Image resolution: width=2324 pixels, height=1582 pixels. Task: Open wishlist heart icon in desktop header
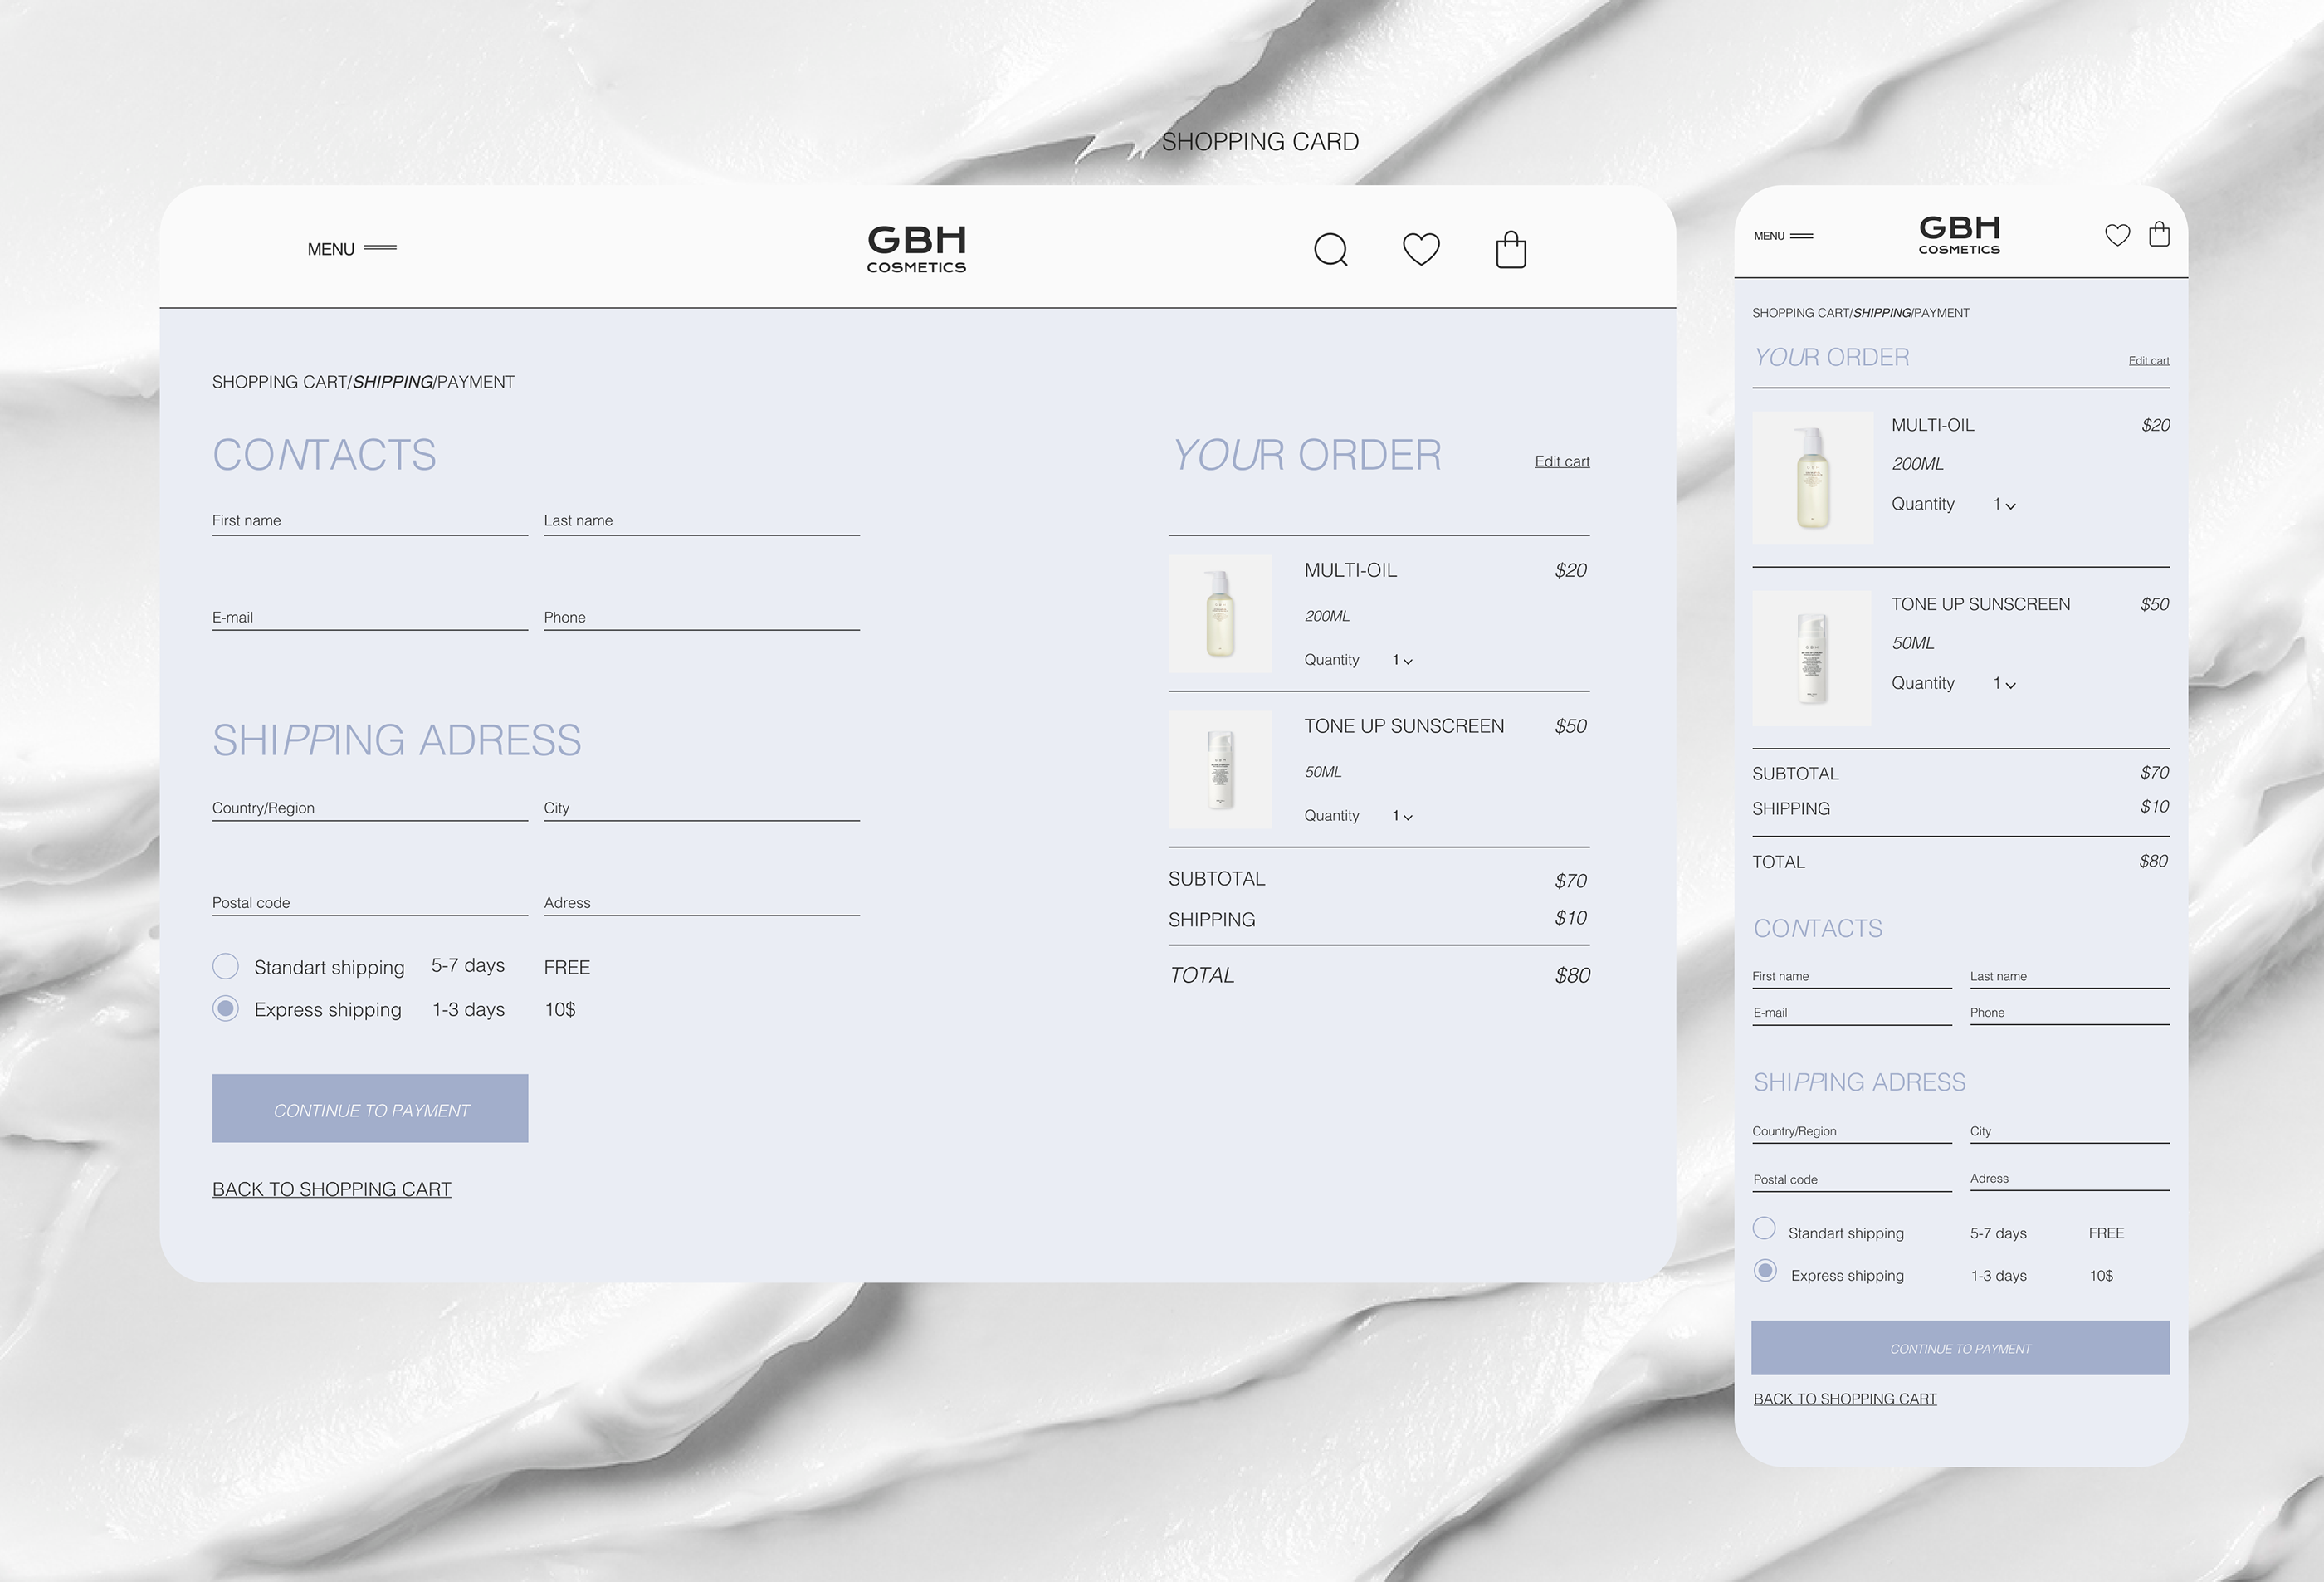pos(1421,248)
